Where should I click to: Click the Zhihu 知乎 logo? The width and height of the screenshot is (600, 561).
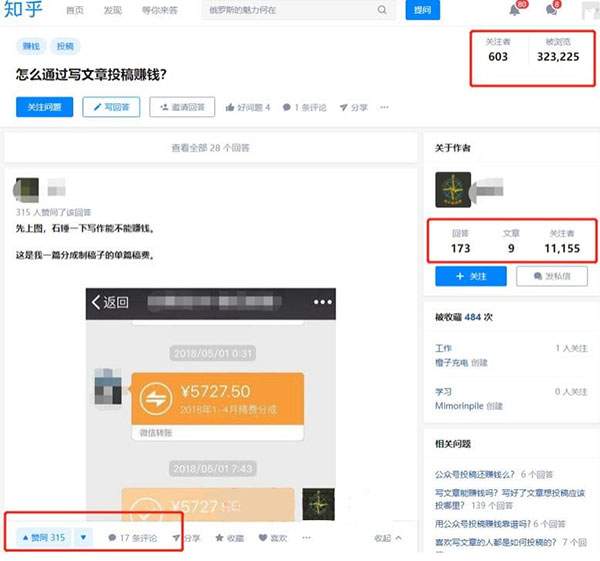point(25,11)
